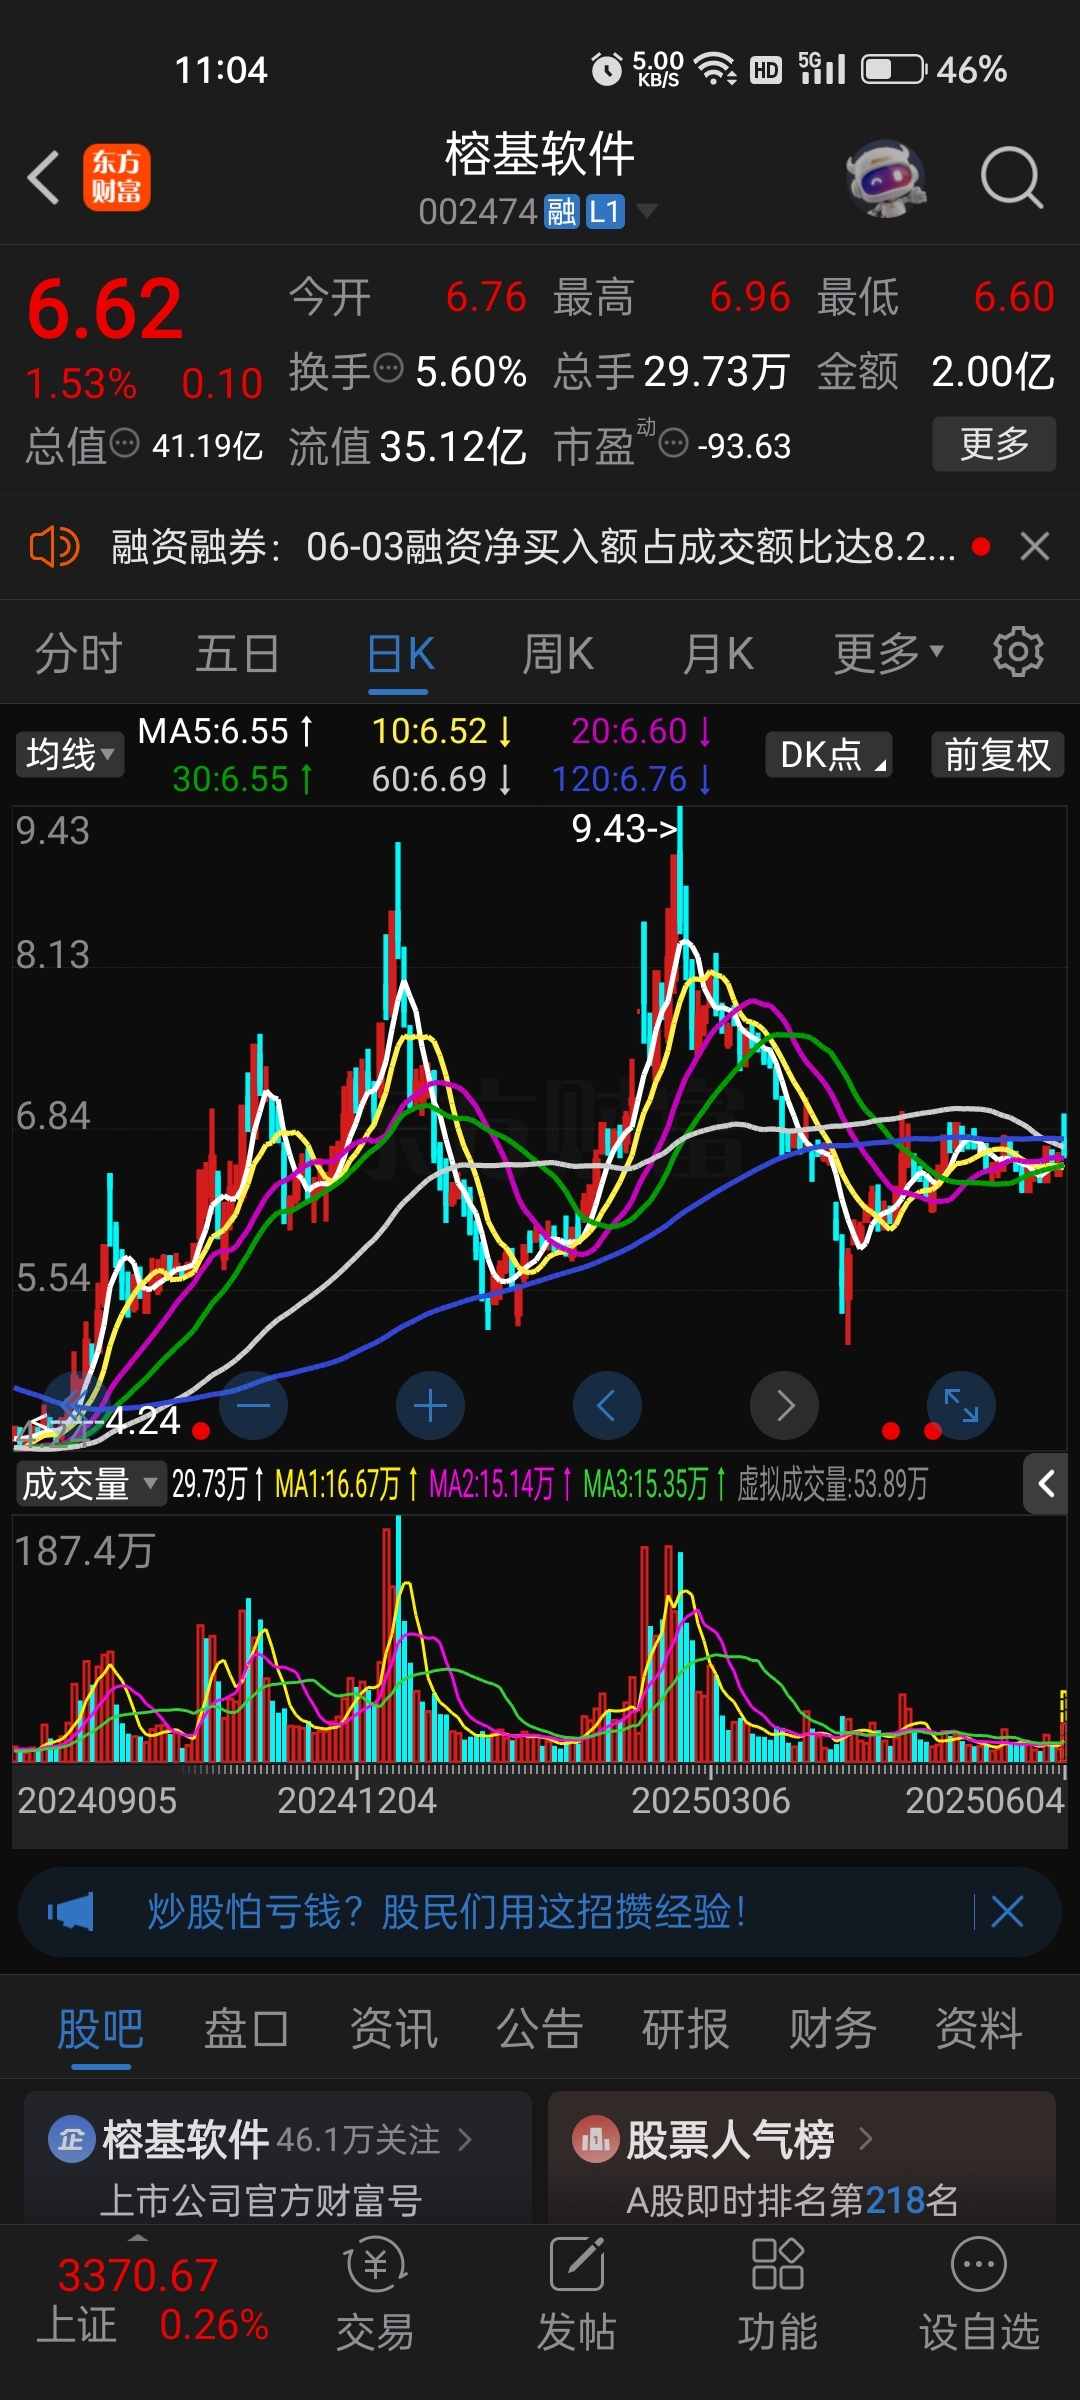This screenshot has width=1080, height=2400.
Task: Tap the 融 margin badge
Action: pyautogui.click(x=562, y=212)
